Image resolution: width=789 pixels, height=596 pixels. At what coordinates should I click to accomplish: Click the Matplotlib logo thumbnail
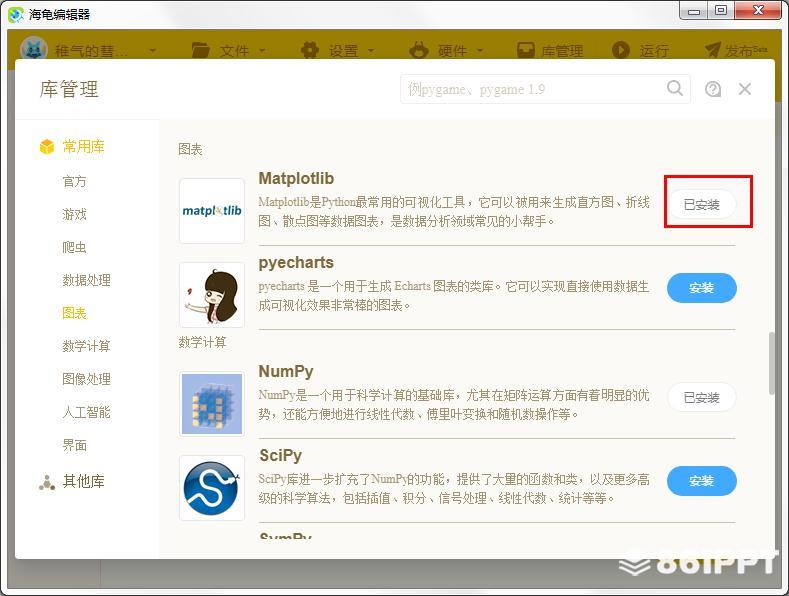[212, 210]
